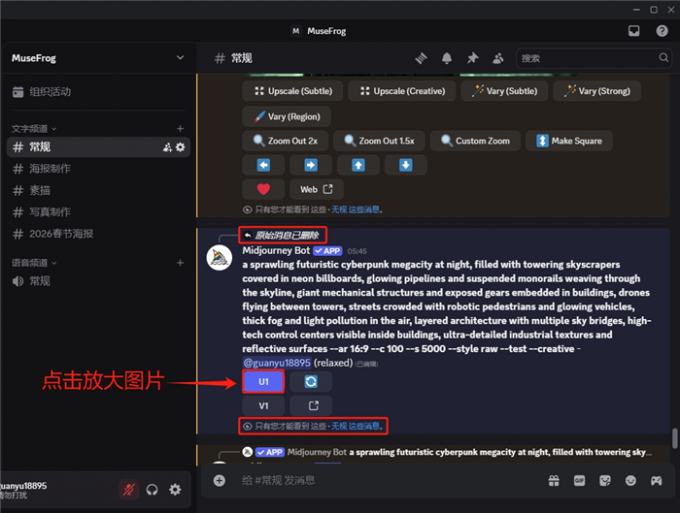680x513 pixels.
Task: Click the V1 variation button
Action: pyautogui.click(x=263, y=406)
